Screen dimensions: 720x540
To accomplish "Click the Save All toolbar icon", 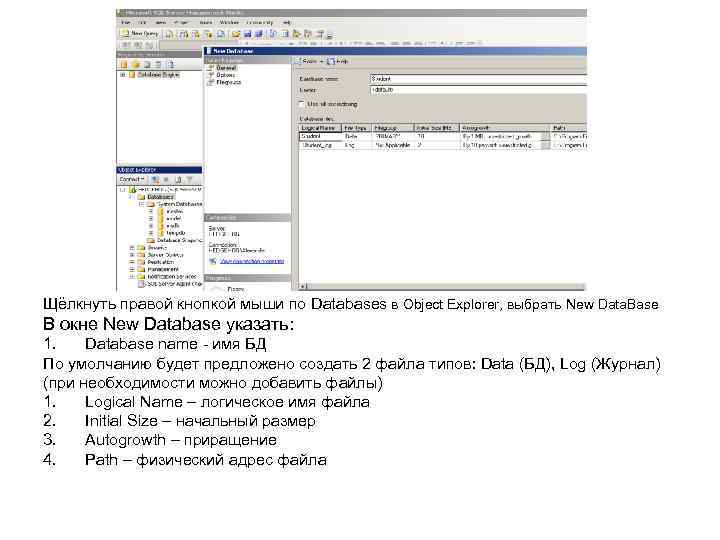I will point(259,34).
